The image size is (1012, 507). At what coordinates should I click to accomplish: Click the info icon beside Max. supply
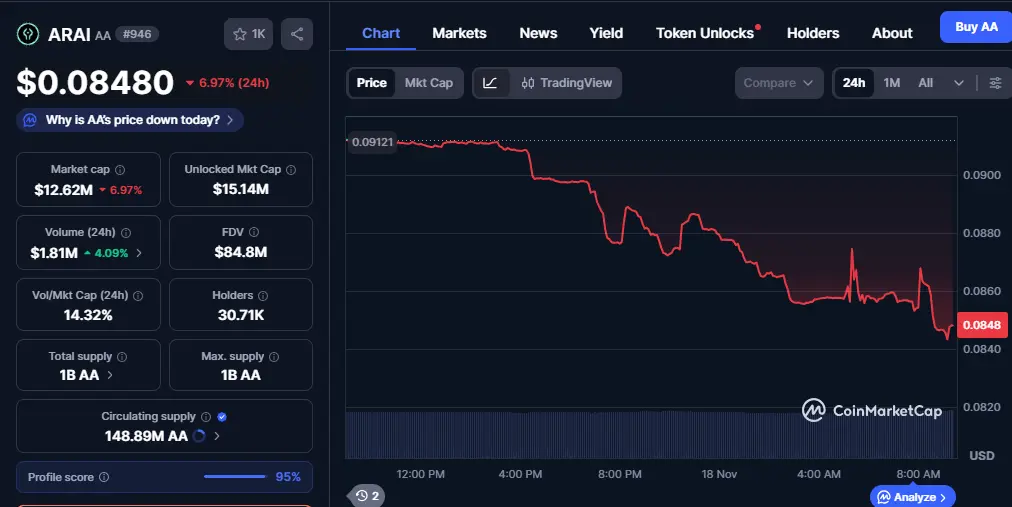click(274, 357)
